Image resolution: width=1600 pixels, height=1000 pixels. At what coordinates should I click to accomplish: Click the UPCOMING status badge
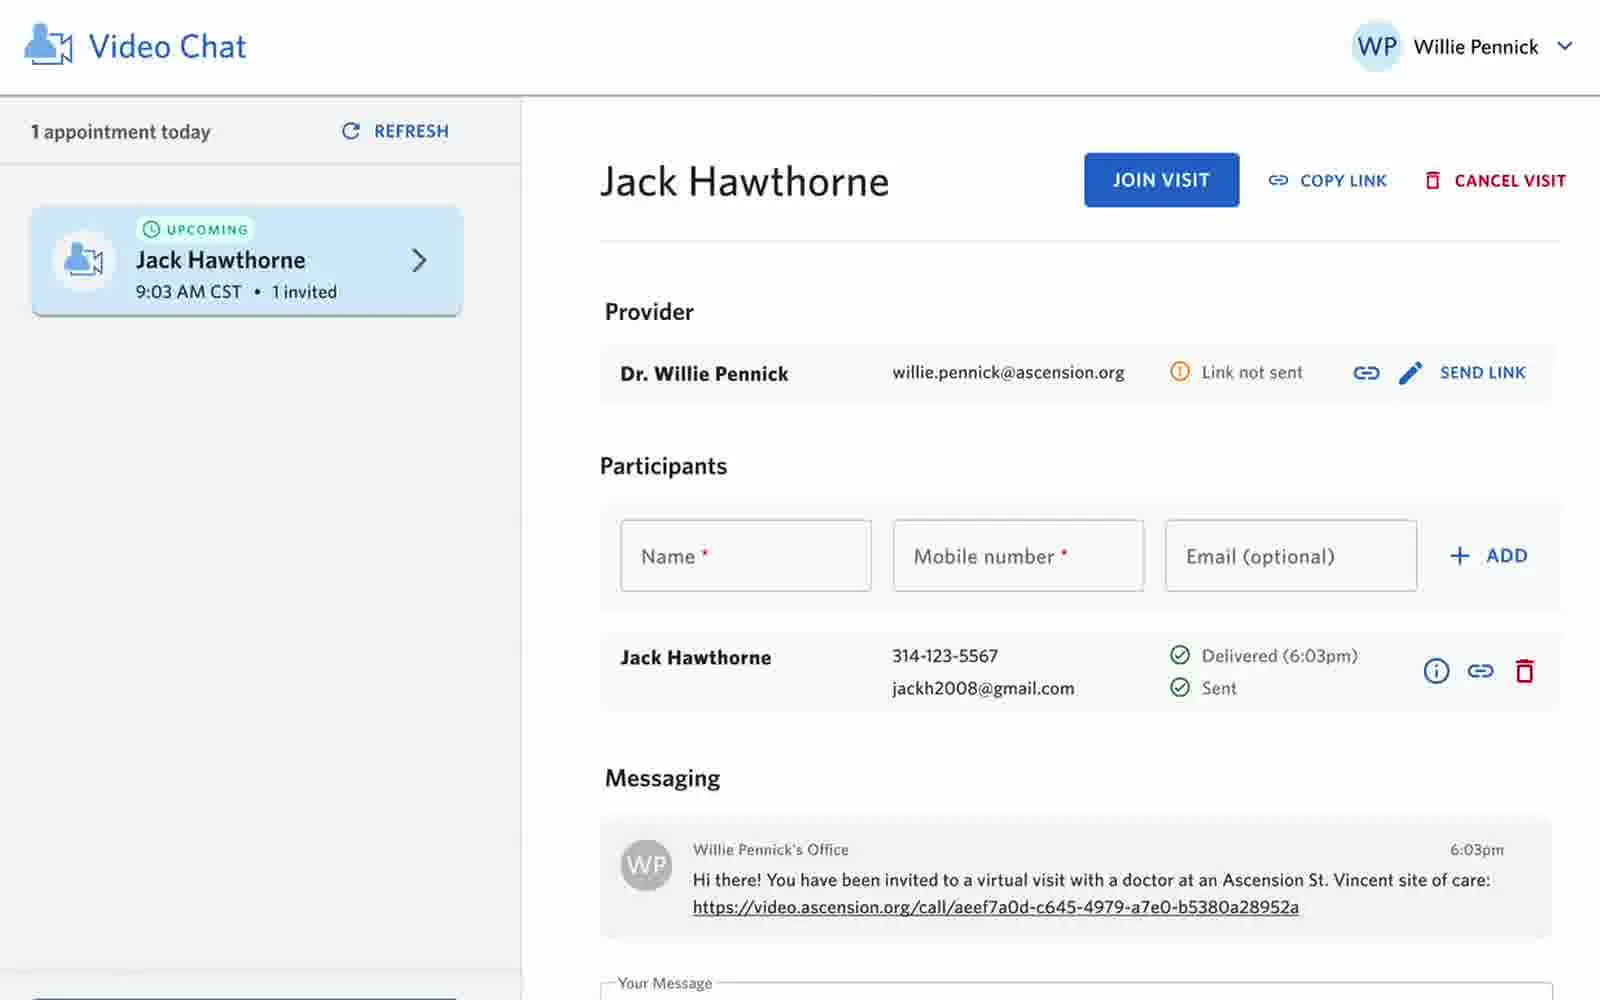click(195, 229)
